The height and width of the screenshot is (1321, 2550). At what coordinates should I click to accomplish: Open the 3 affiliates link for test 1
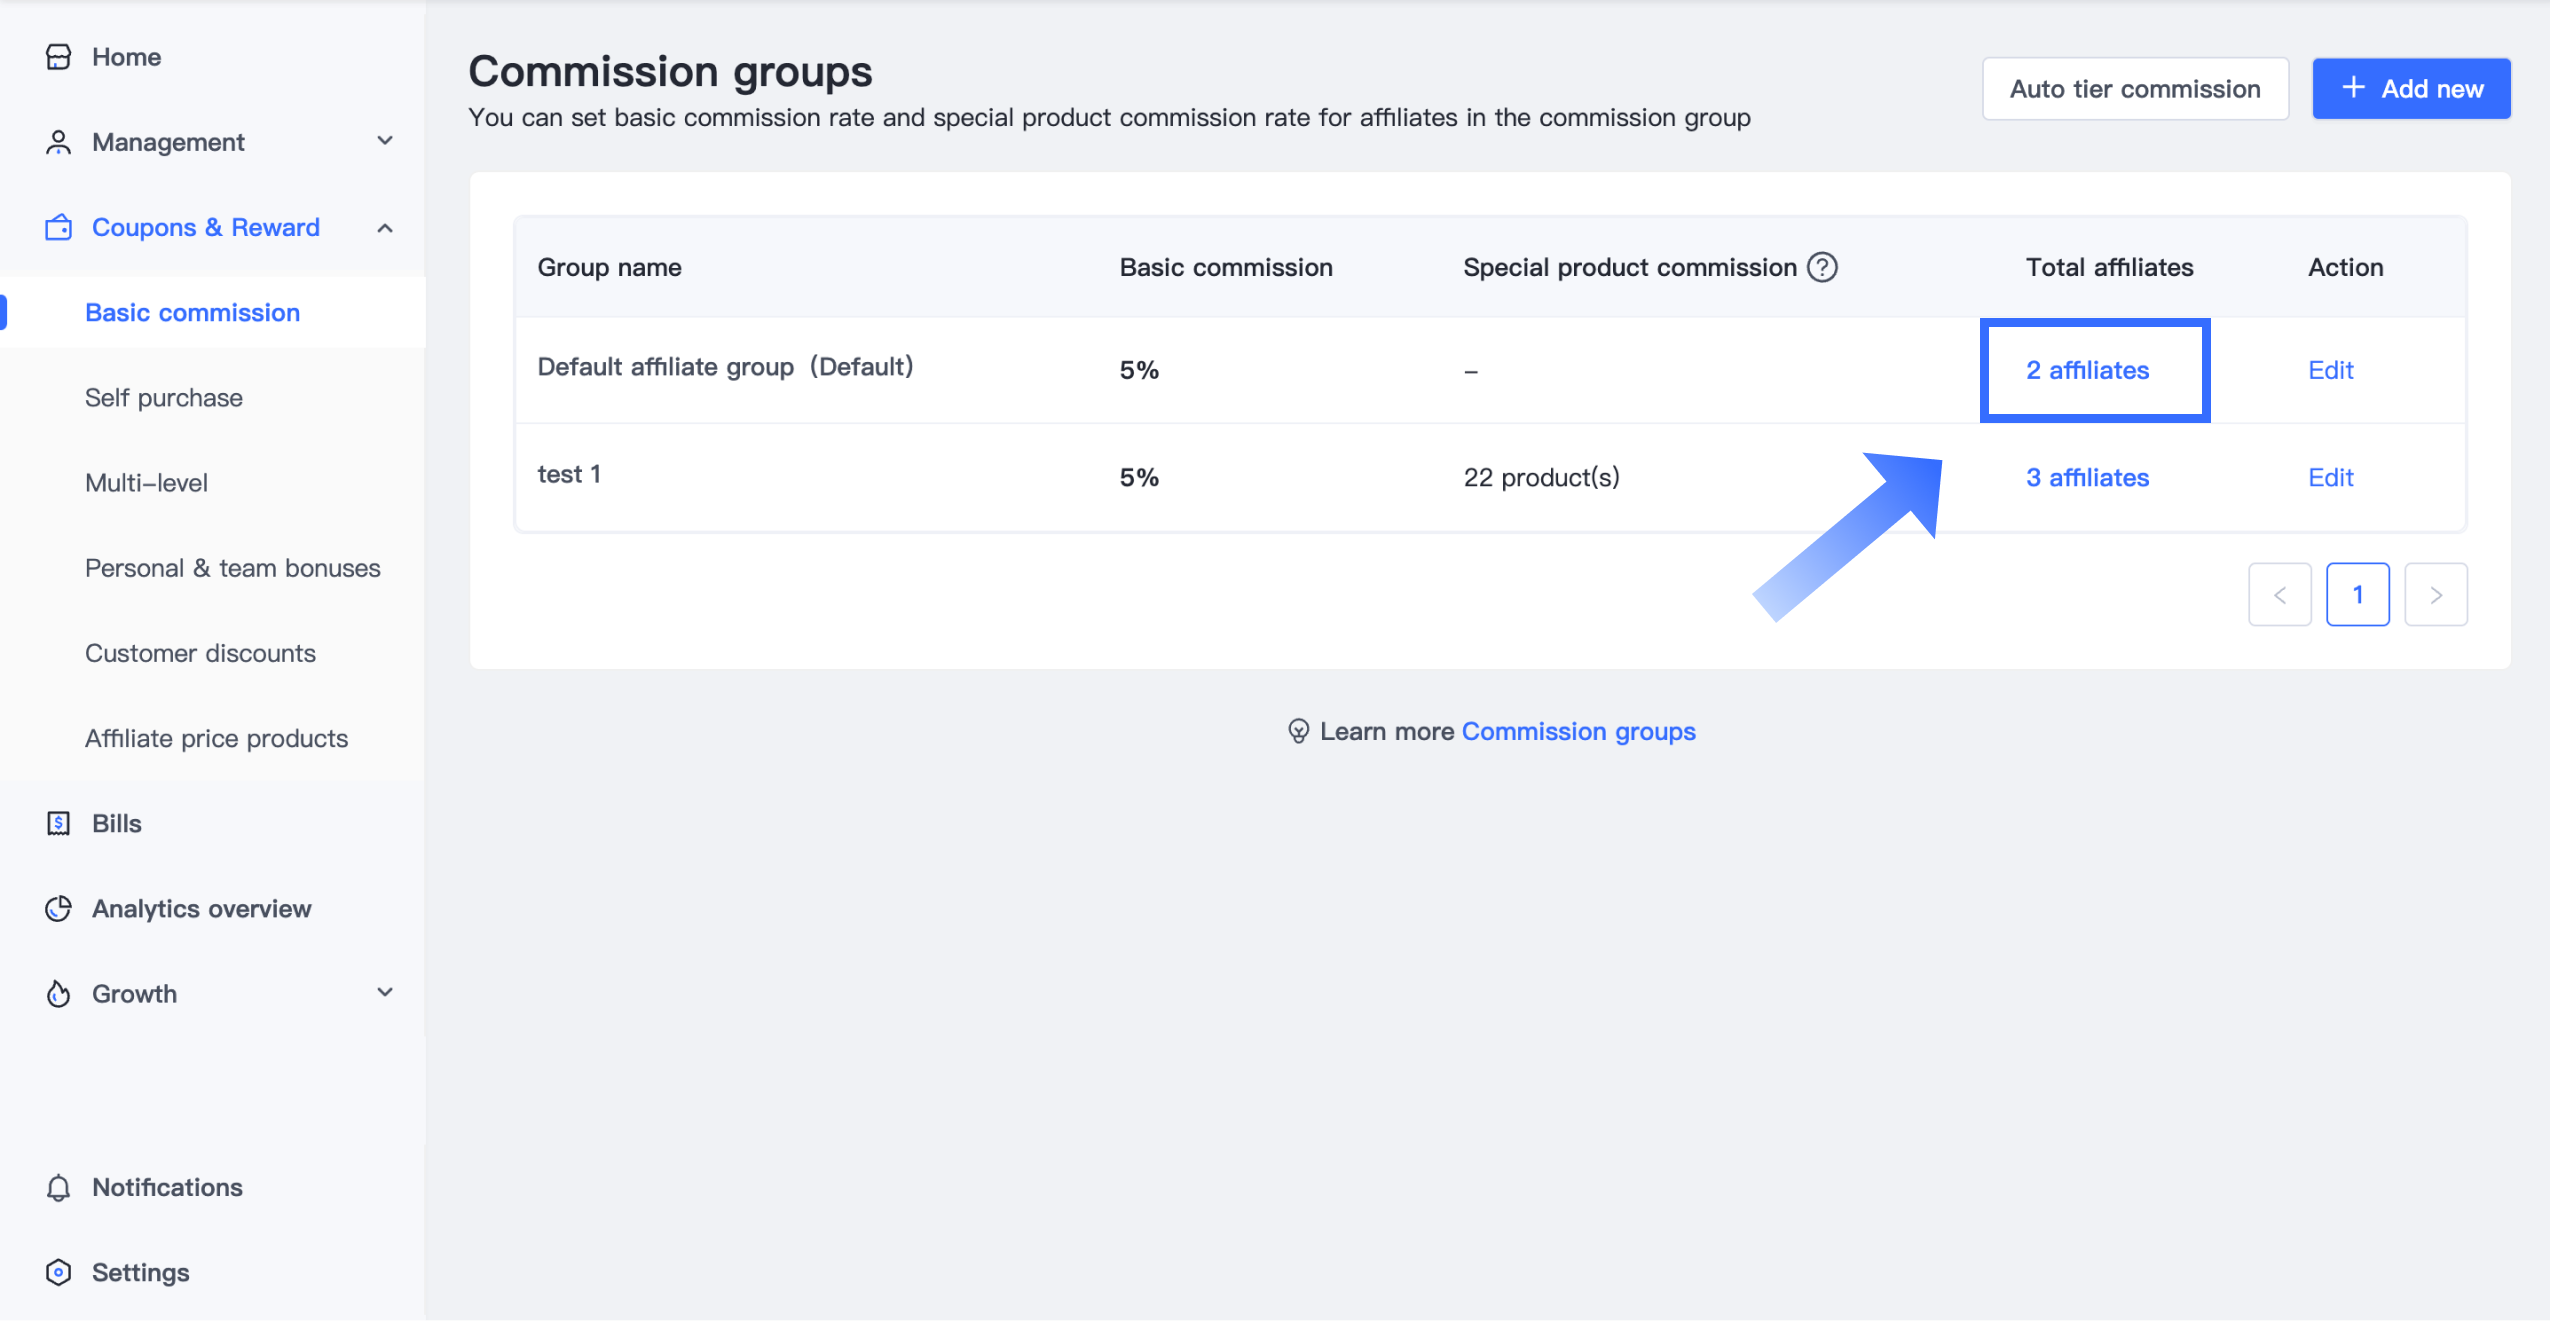pos(2087,477)
